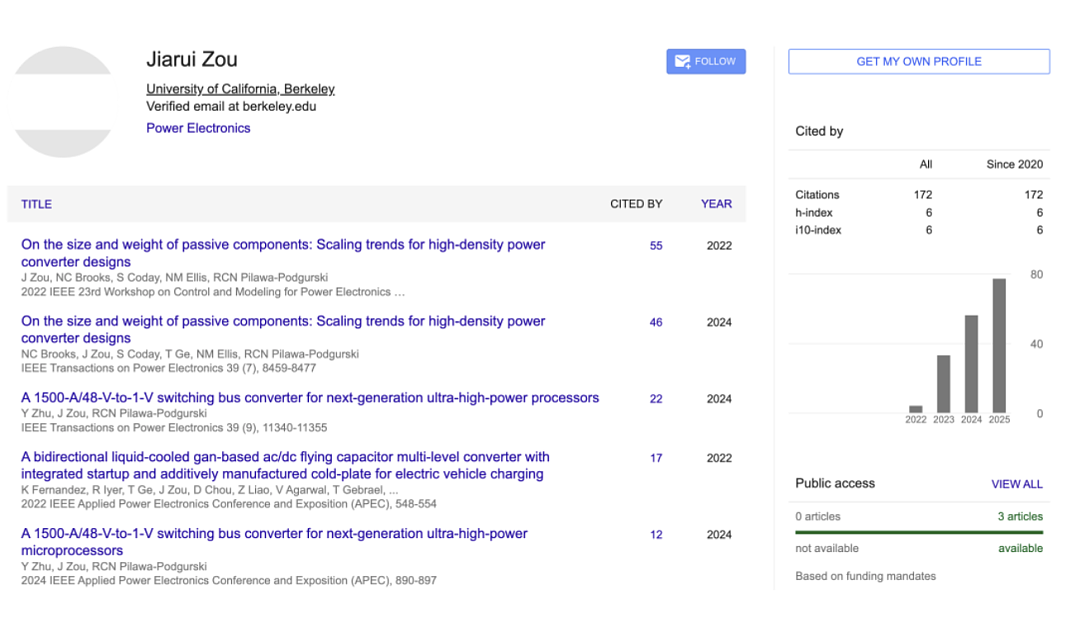Click the Since 2020 column header
Screen dimensions: 1080x628
[1015, 165]
